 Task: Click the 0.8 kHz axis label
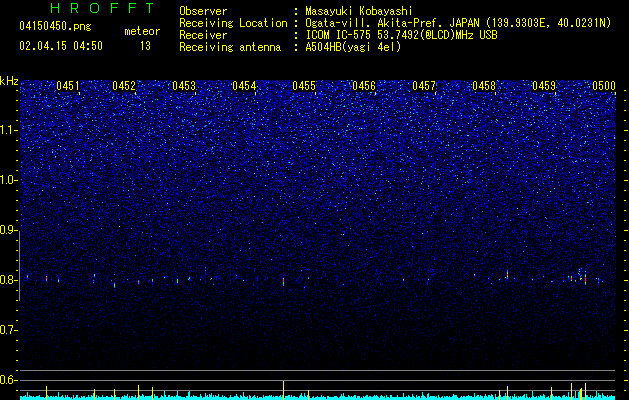pos(9,280)
